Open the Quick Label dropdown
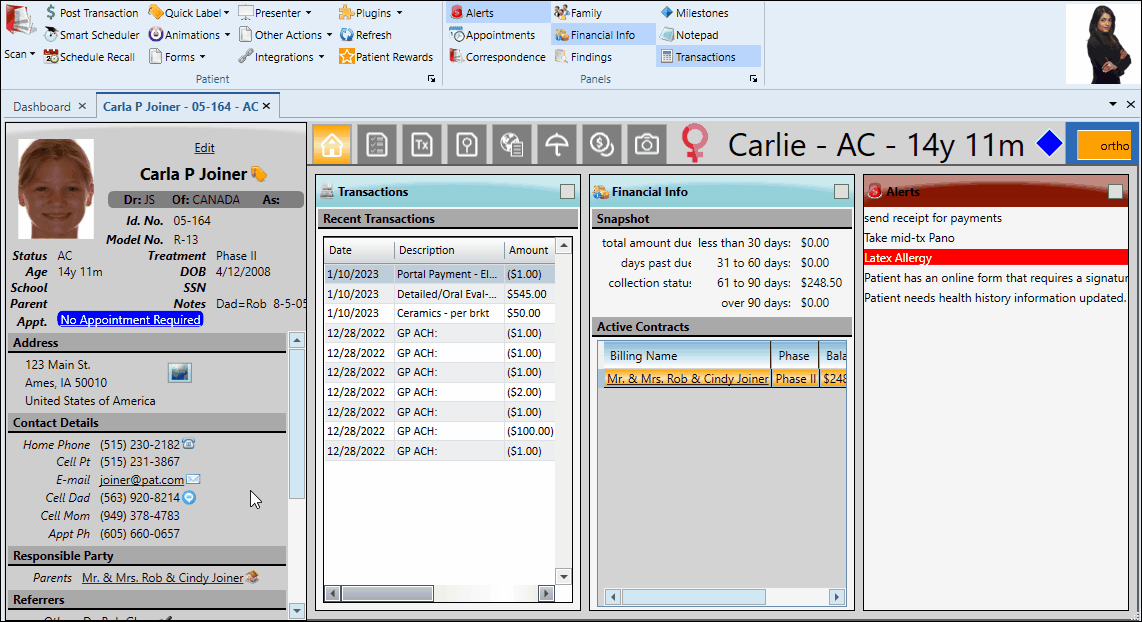The height and width of the screenshot is (622, 1142). click(188, 12)
